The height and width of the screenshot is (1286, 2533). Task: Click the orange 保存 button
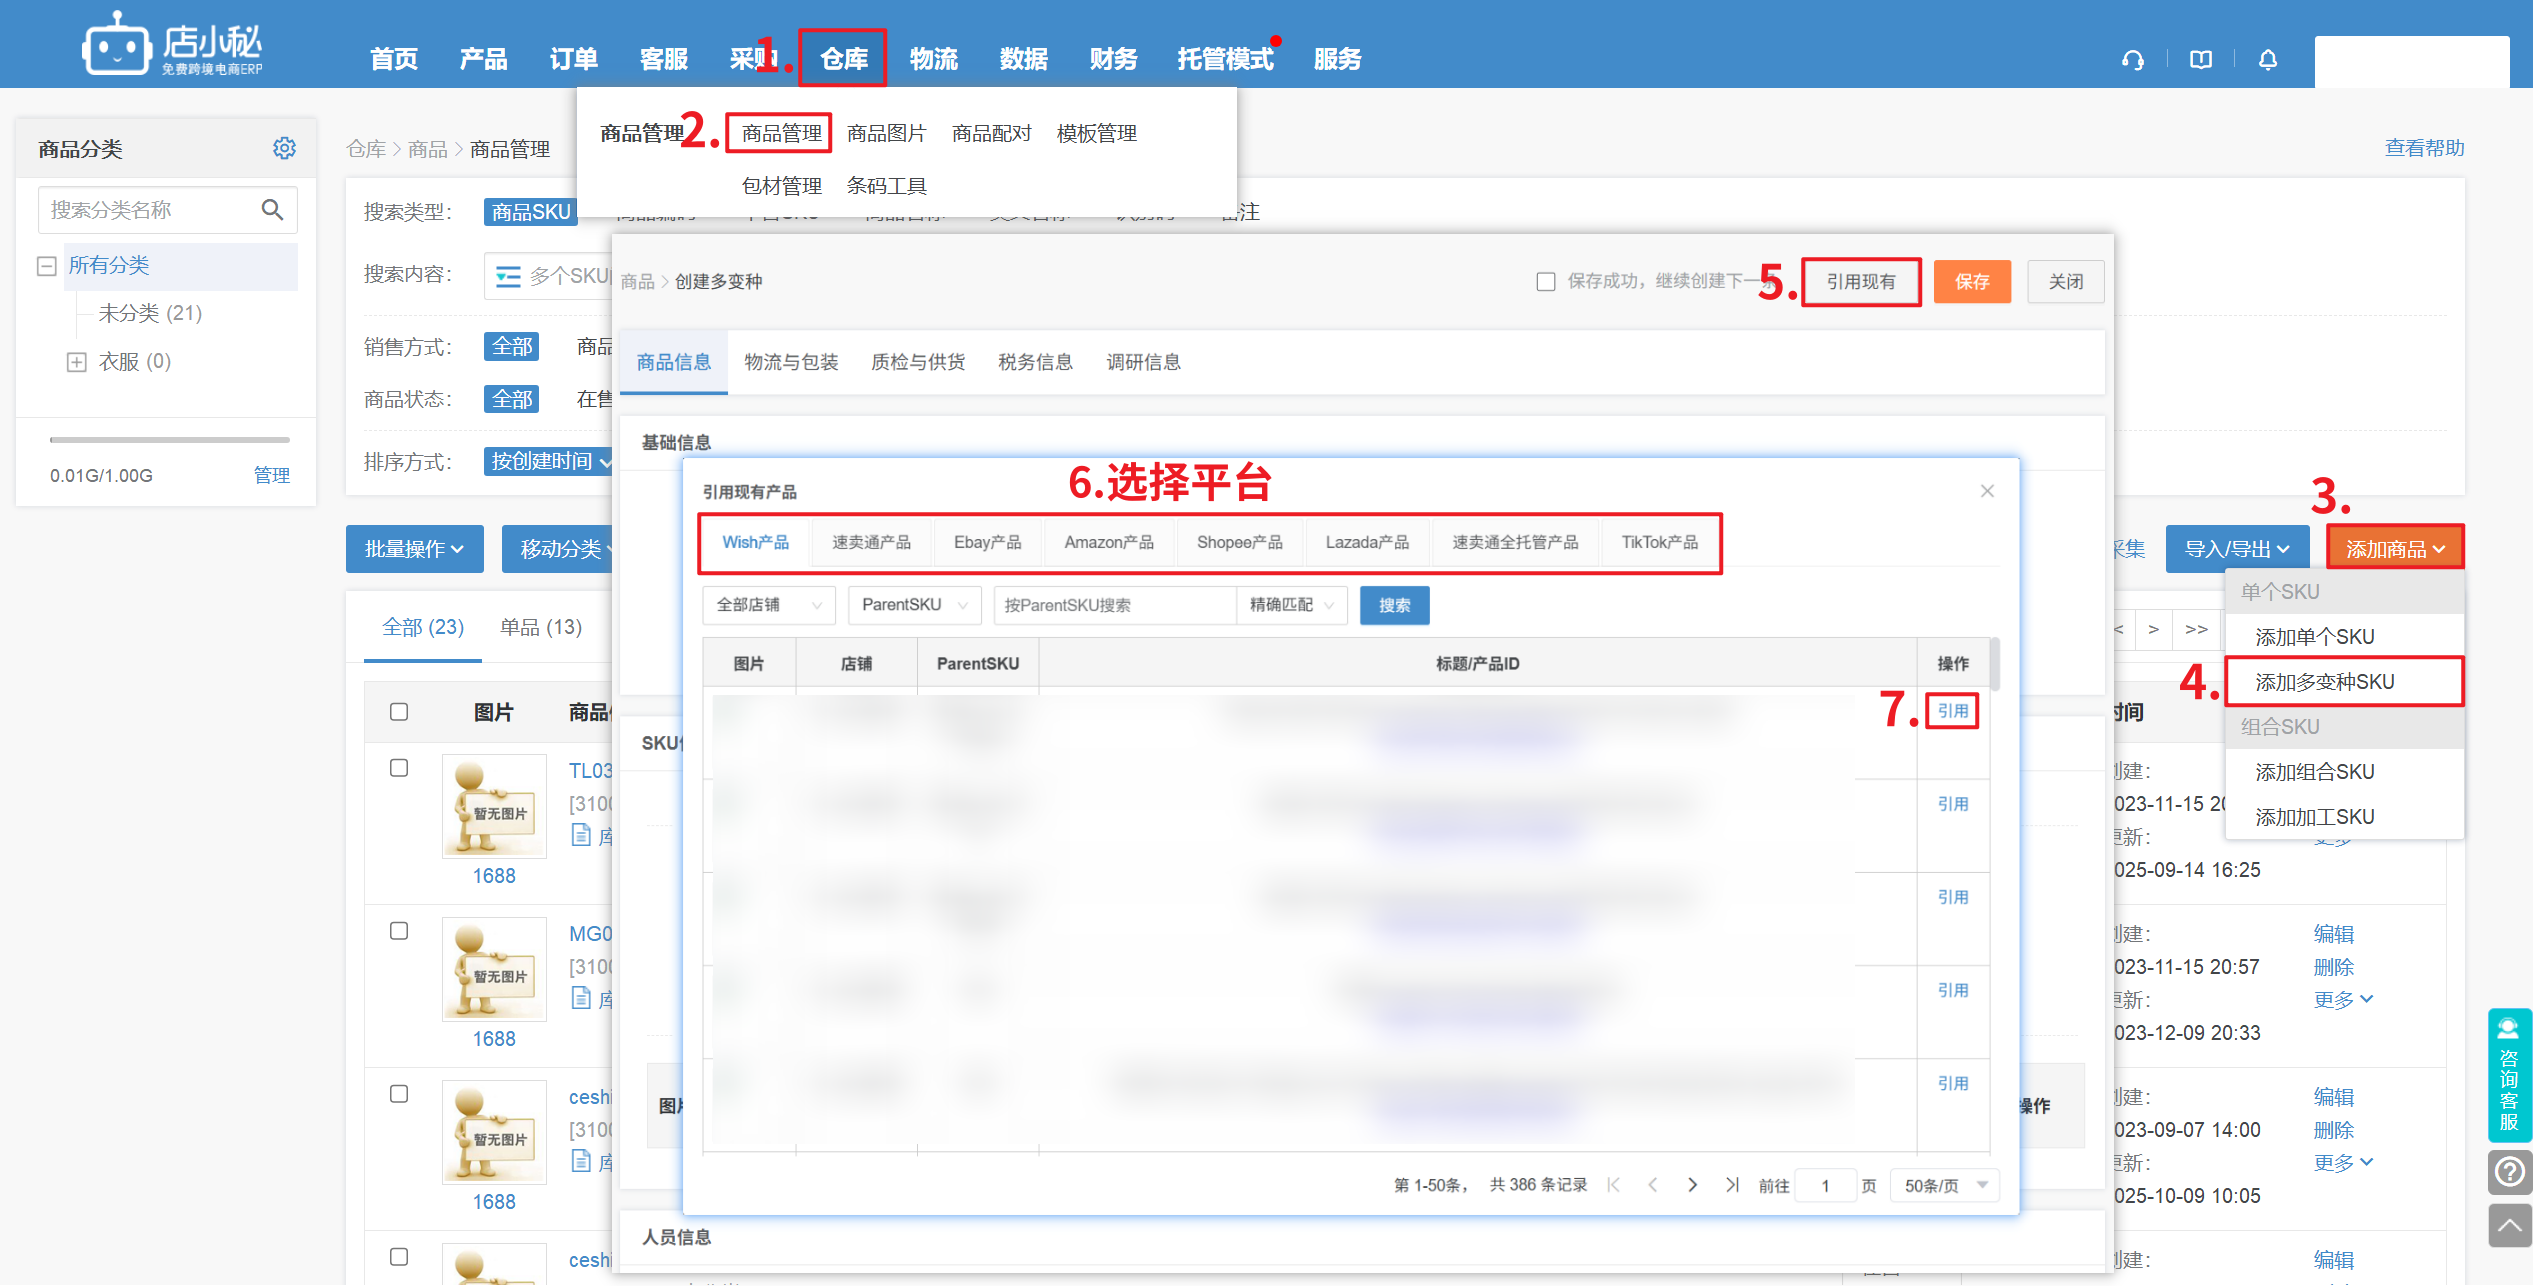click(x=1971, y=282)
